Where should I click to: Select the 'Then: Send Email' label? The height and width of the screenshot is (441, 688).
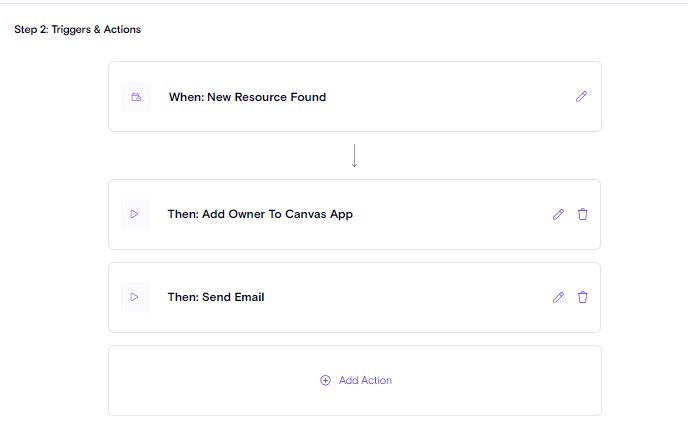[216, 297]
